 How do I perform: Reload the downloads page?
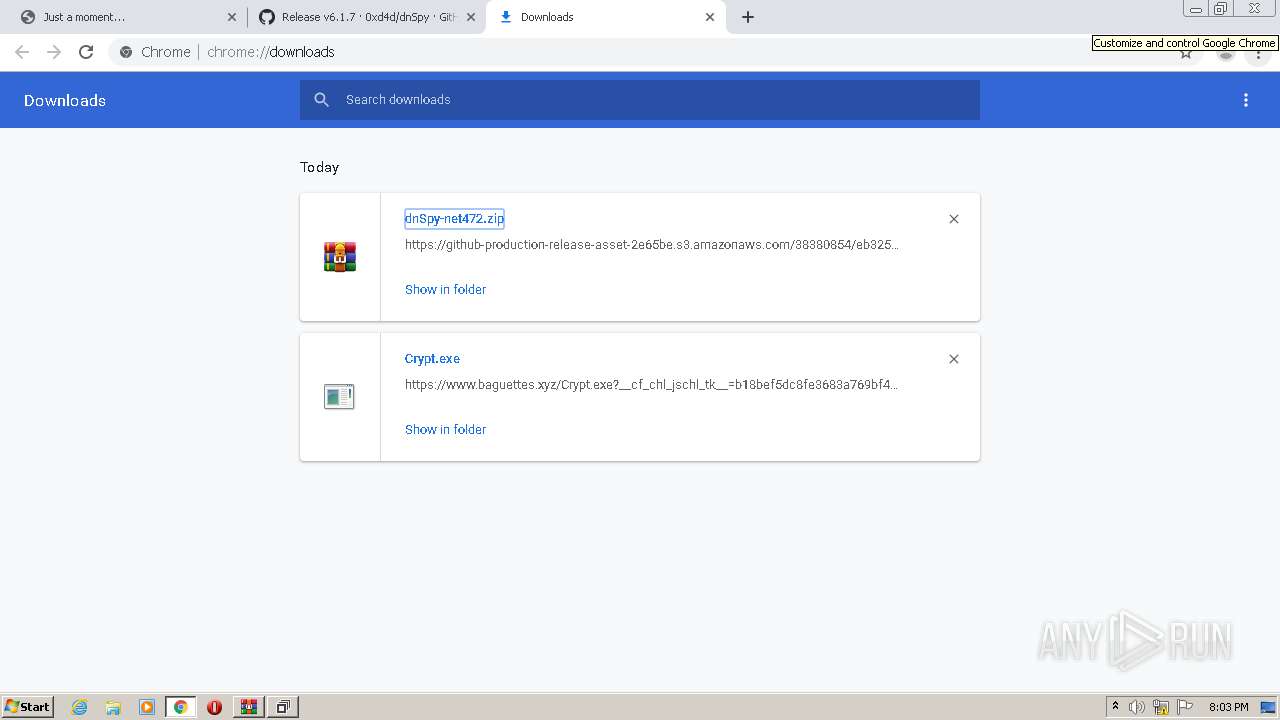(x=86, y=52)
